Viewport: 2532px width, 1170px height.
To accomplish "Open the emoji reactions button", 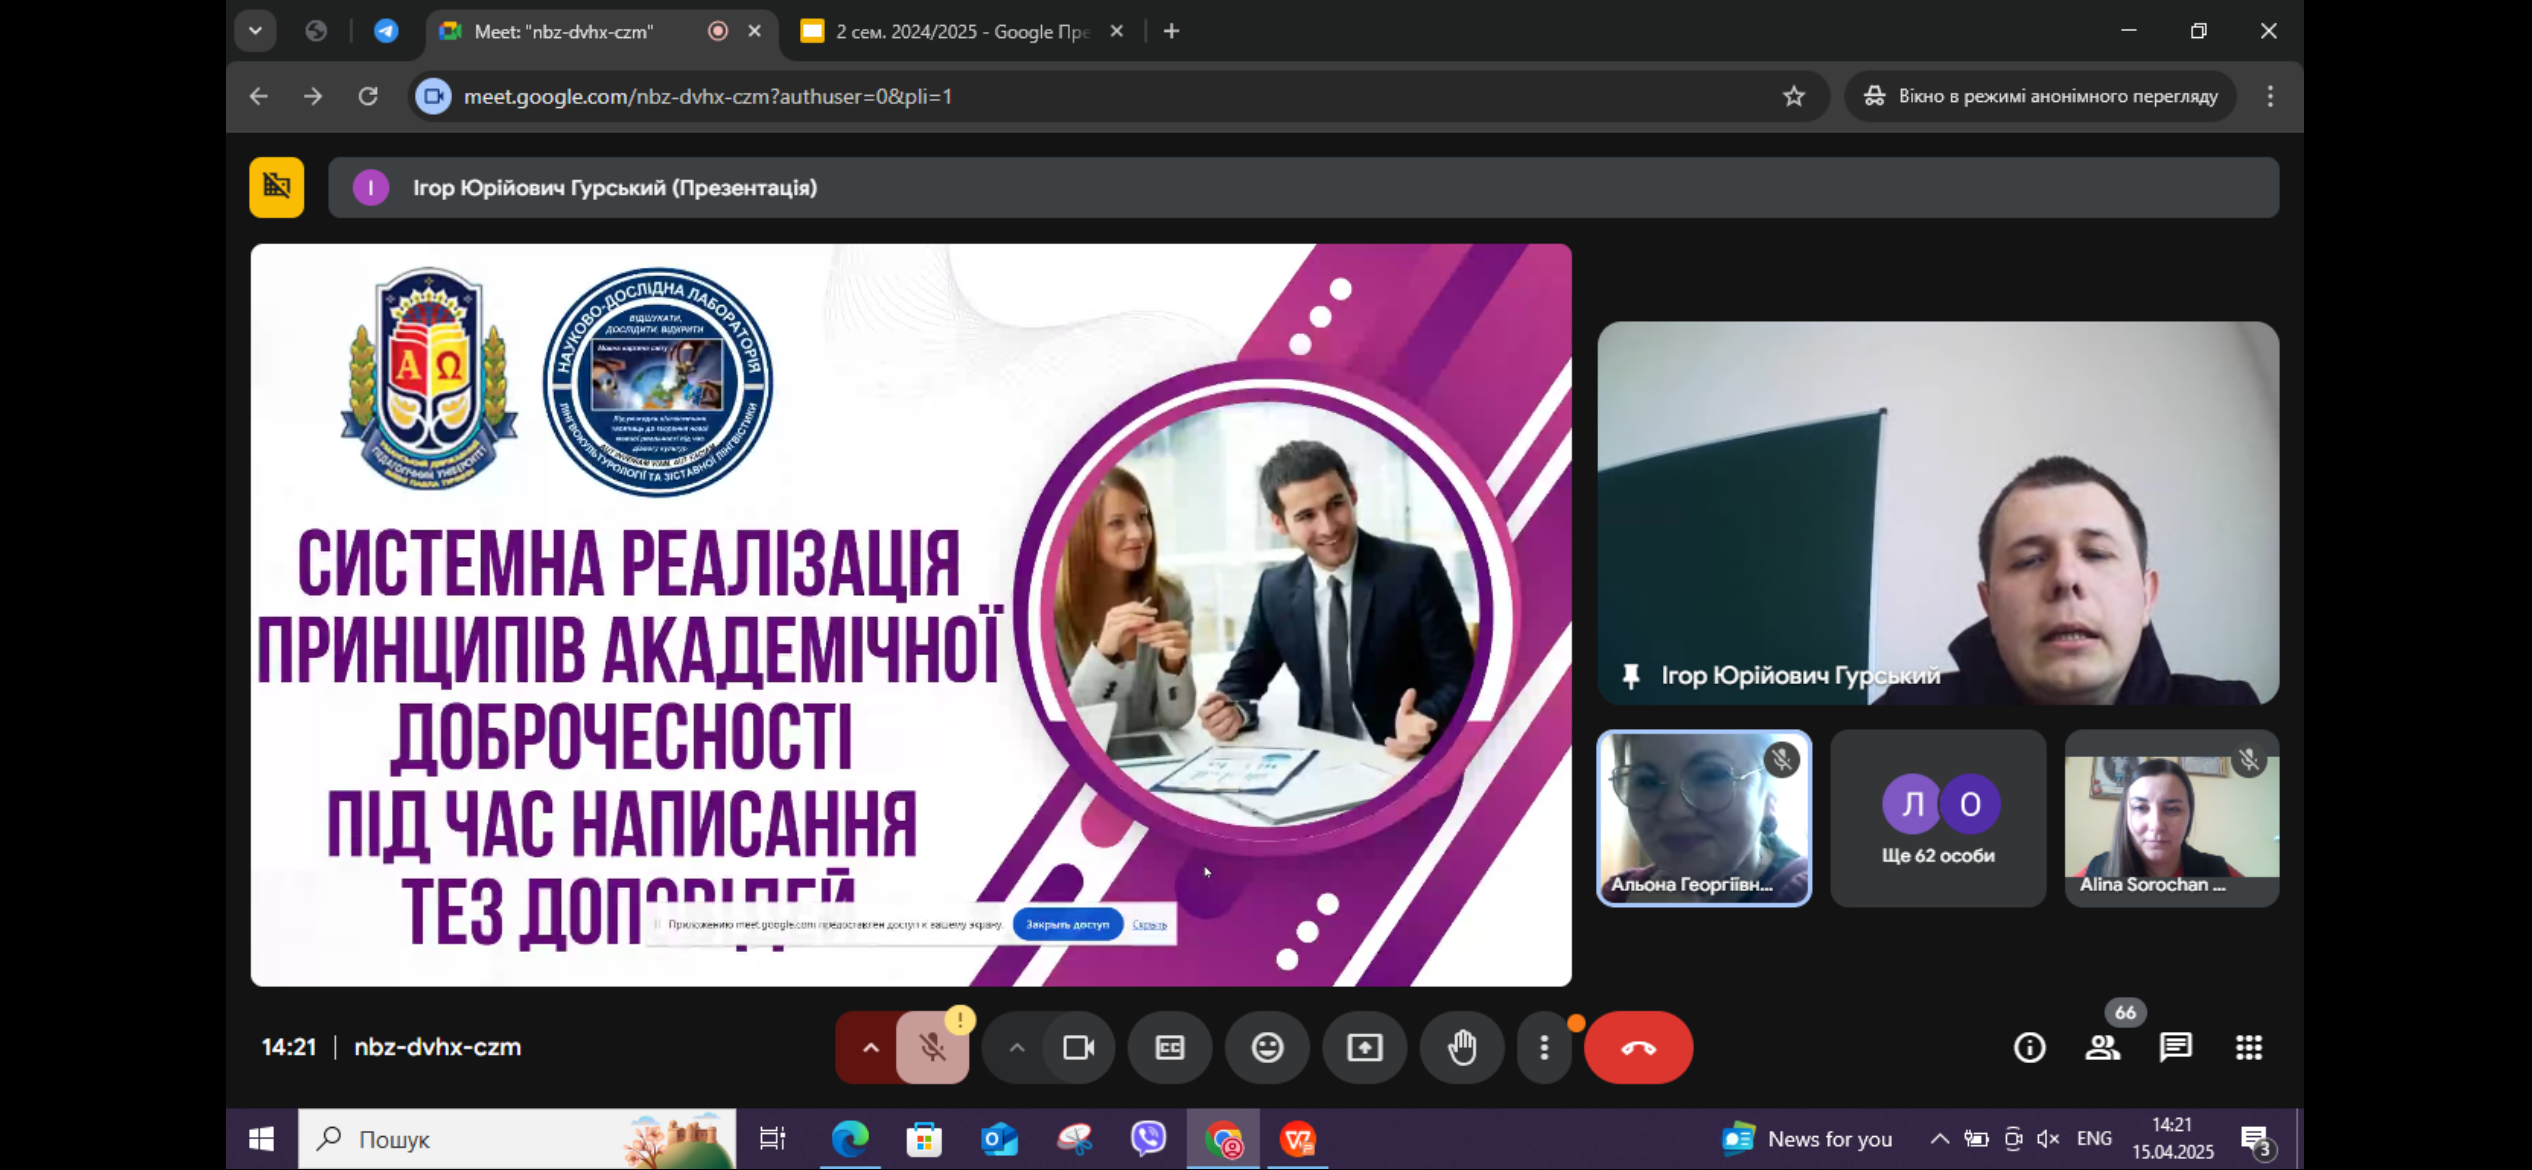I will (x=1267, y=1047).
